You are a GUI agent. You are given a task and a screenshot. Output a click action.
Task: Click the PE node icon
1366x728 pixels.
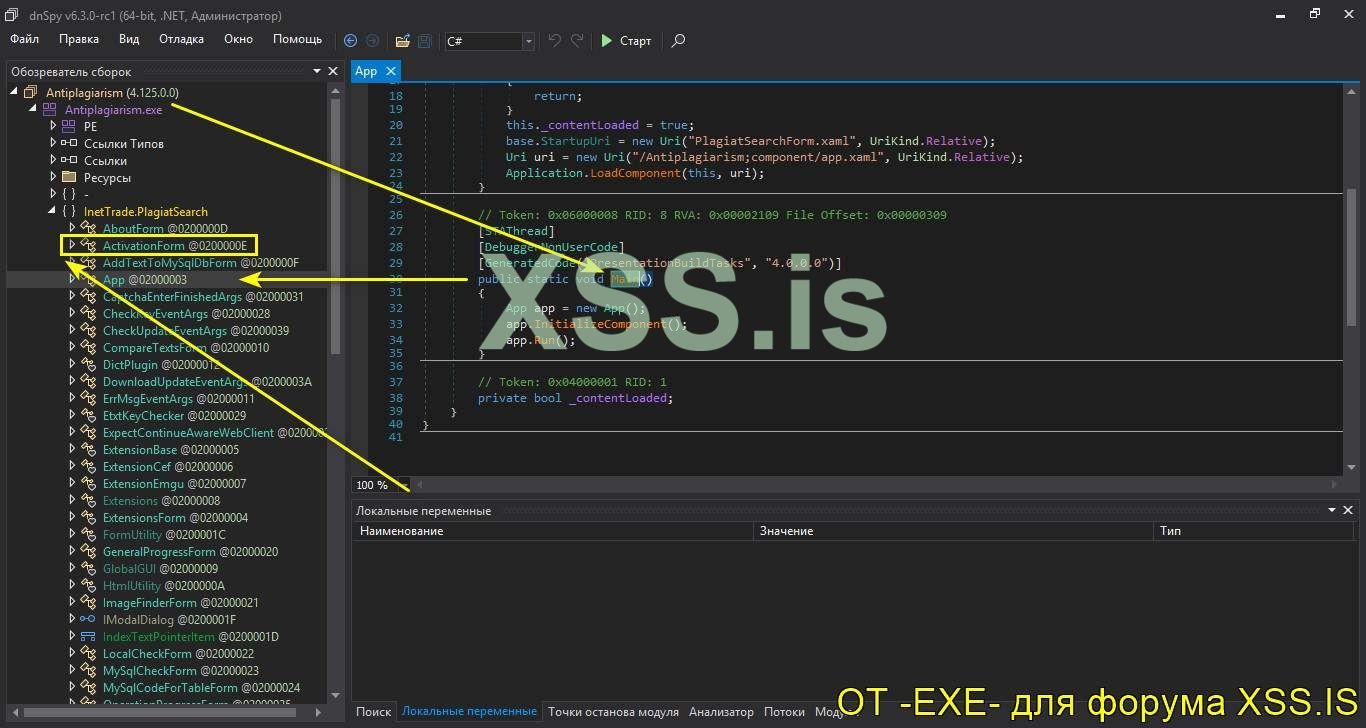(x=69, y=127)
